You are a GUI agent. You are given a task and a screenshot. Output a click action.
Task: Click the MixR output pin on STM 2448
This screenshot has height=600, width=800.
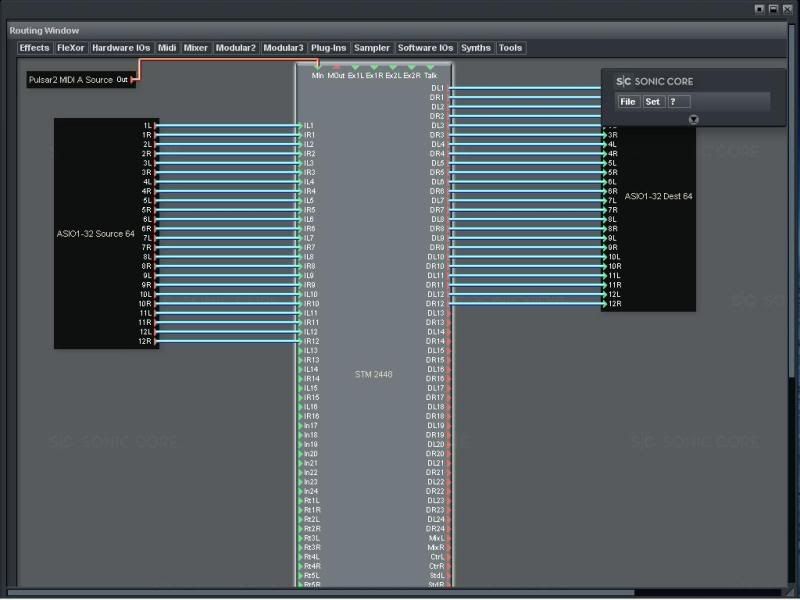448,547
